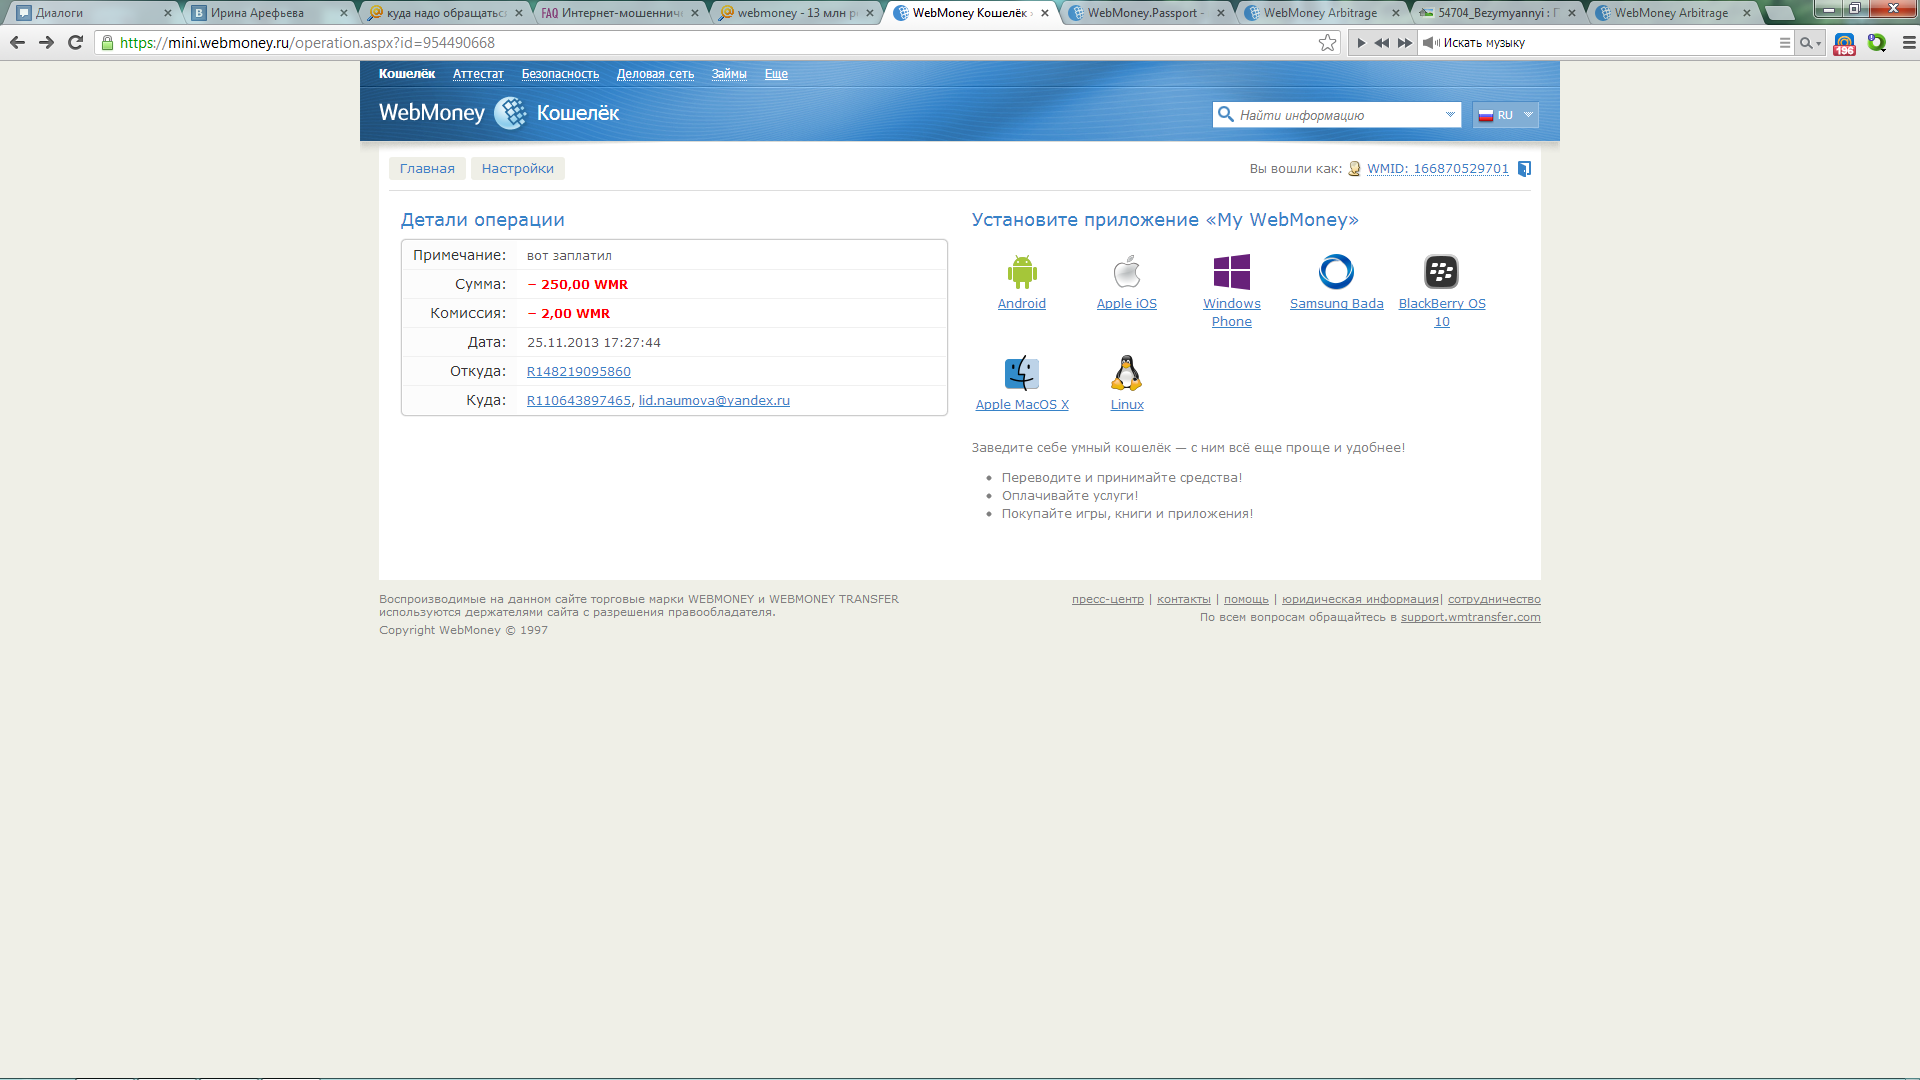Viewport: 1920px width, 1080px height.
Task: Open sender wallet R148219095860 link
Action: click(x=579, y=372)
